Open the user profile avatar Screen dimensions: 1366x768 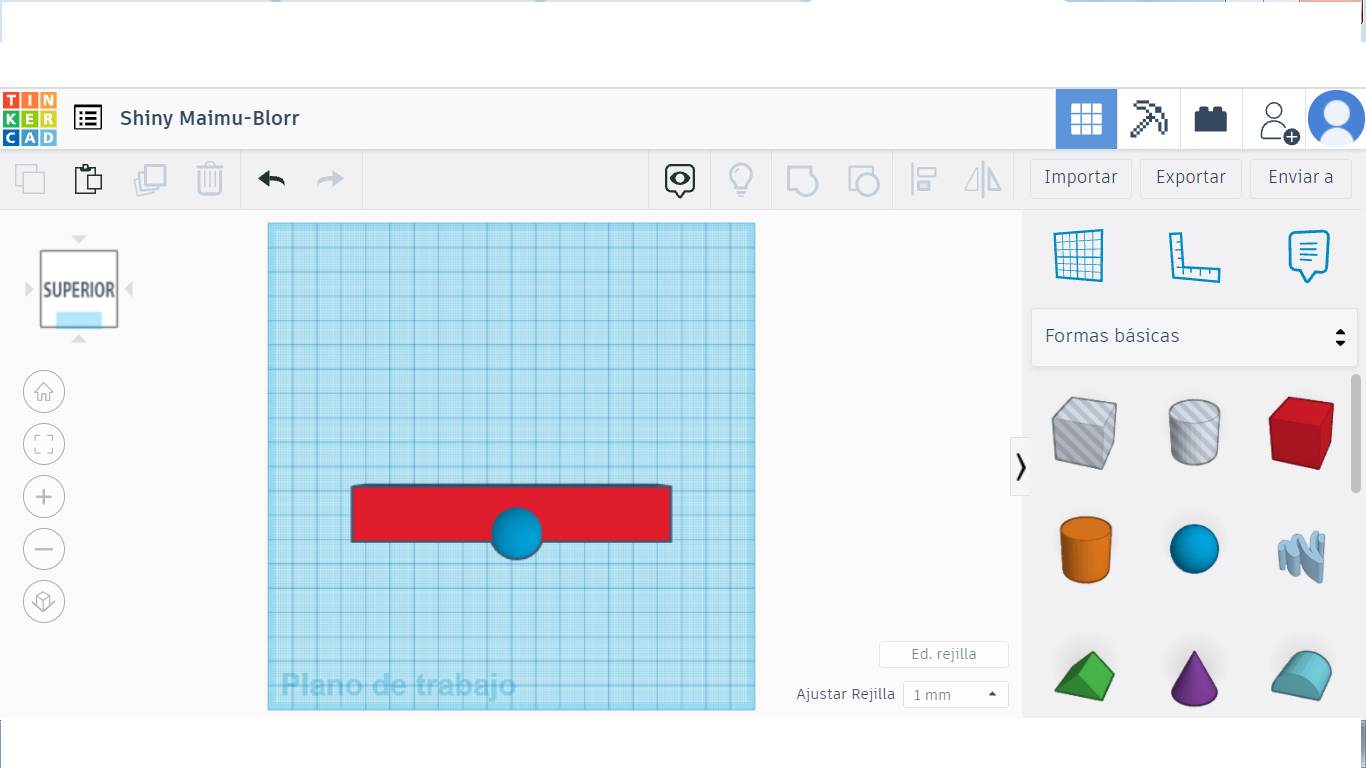click(x=1336, y=119)
